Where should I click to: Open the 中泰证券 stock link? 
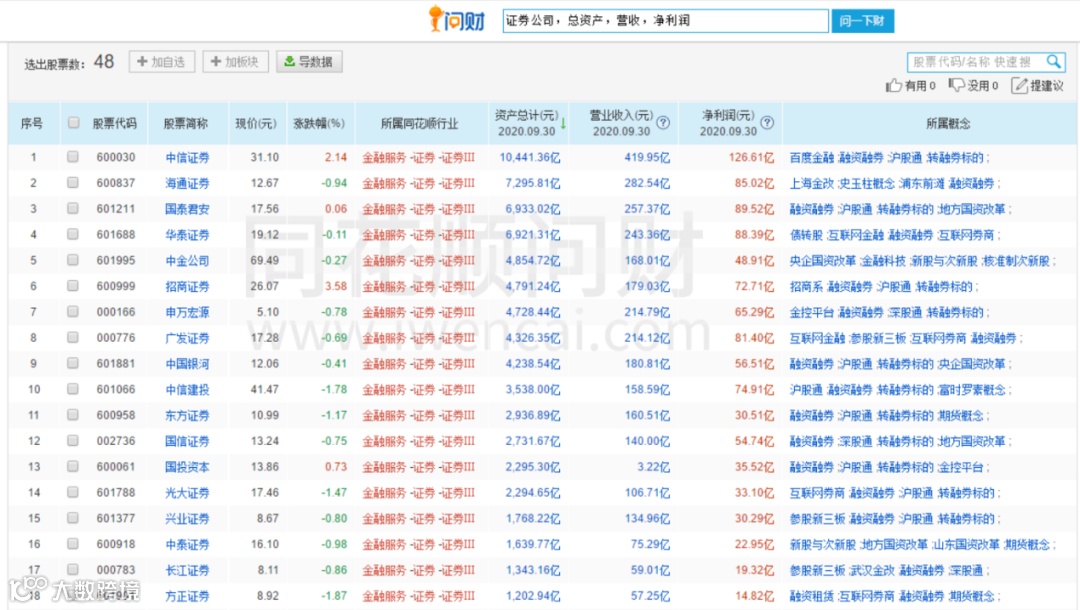point(187,545)
